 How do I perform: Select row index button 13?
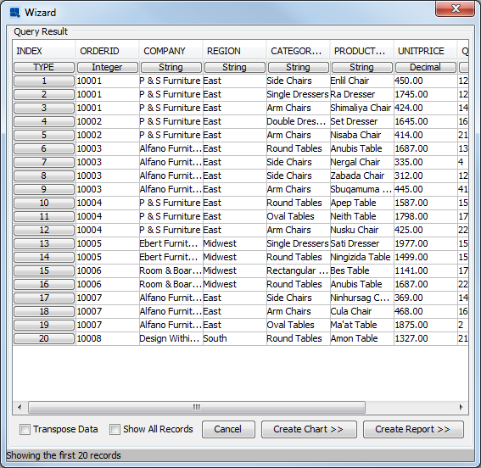point(44,244)
